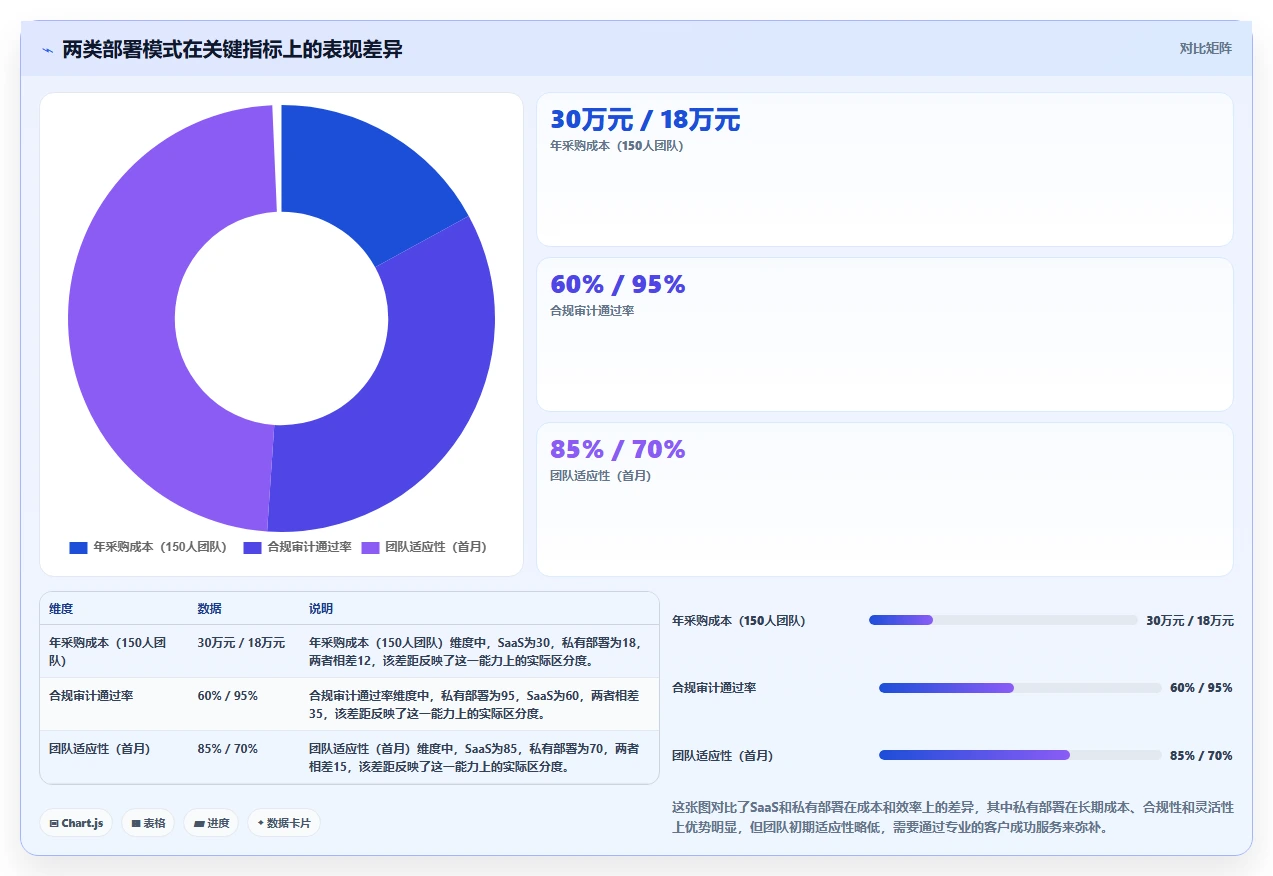Click the 合规审计通过率 caption in the second data card
Viewport: 1273px width, 876px height.
[592, 311]
